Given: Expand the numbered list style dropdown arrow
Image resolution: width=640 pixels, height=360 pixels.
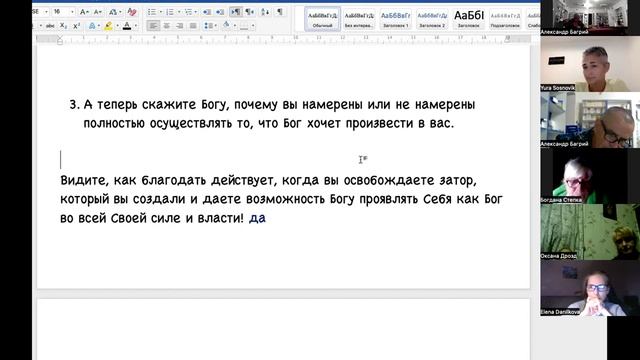Looking at the screenshot, I should [179, 12].
